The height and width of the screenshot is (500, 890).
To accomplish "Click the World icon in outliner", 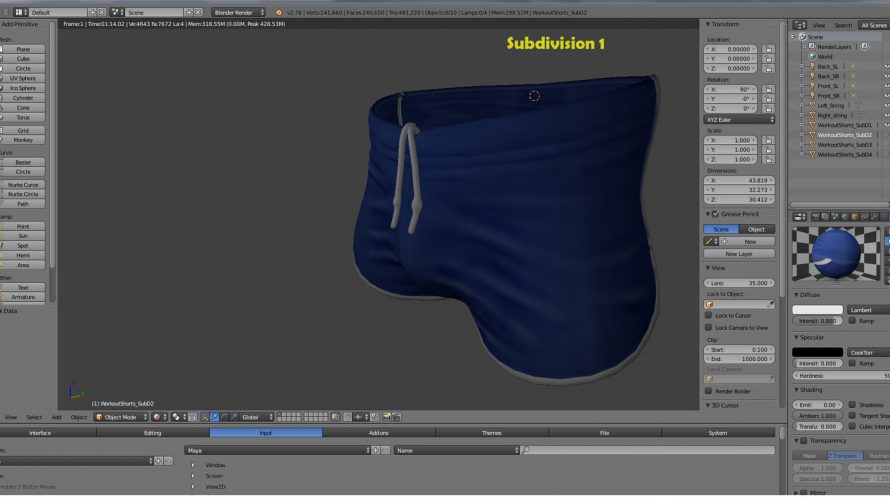I will [812, 57].
